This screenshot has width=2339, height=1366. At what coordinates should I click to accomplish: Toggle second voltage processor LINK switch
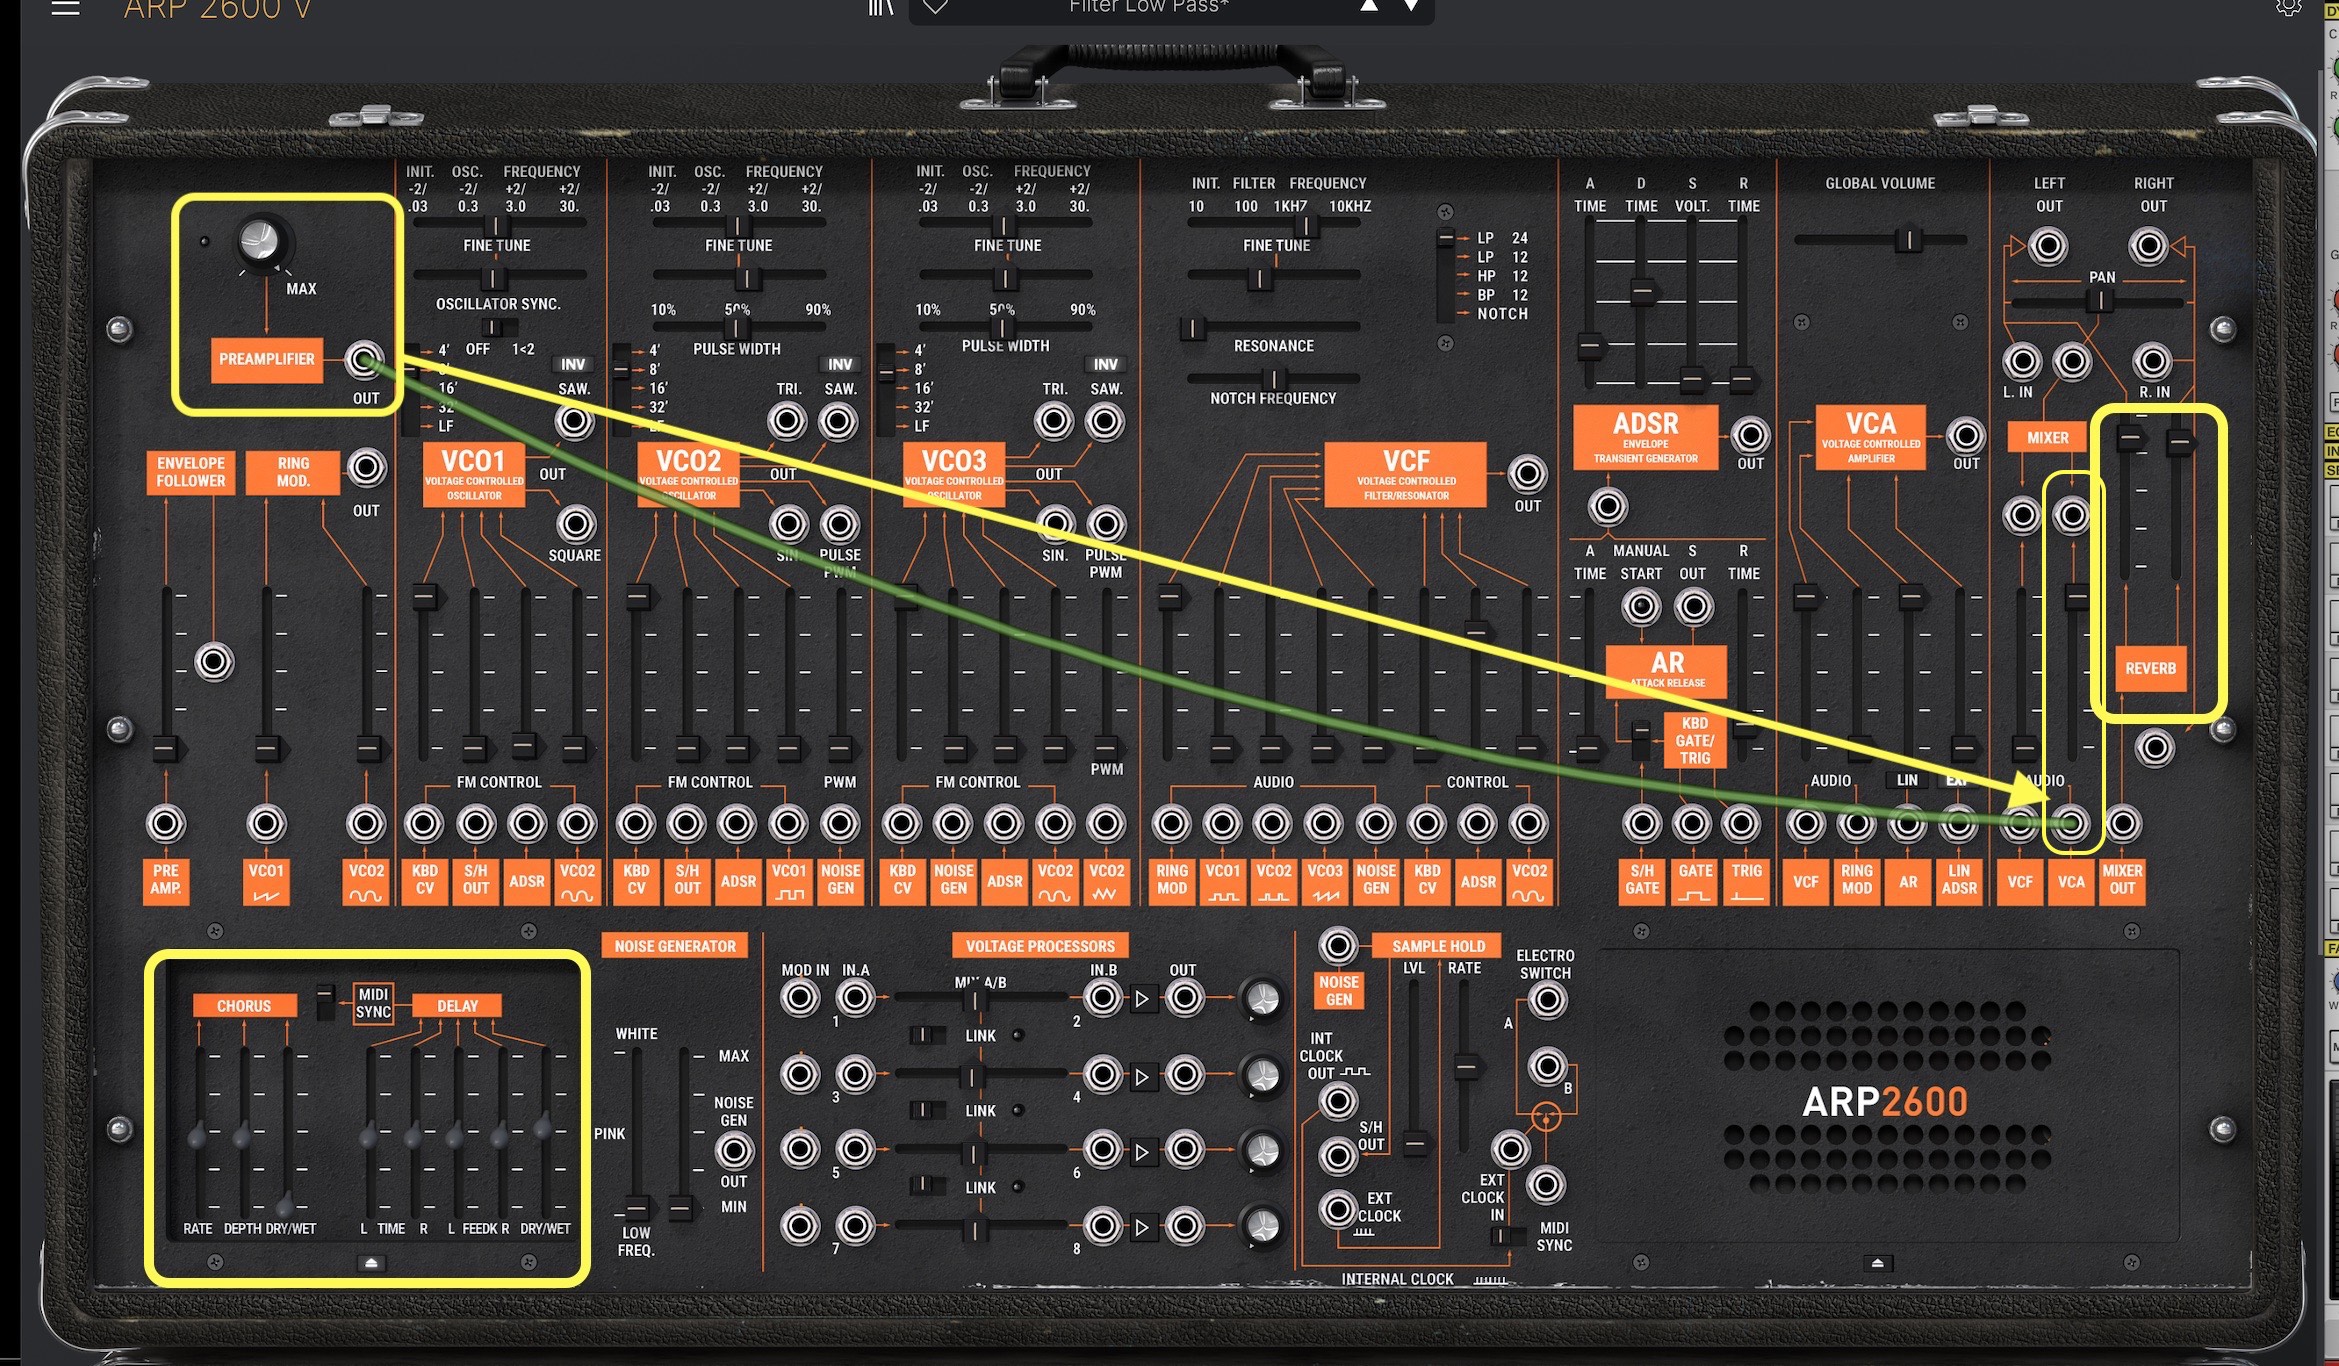click(x=927, y=1110)
